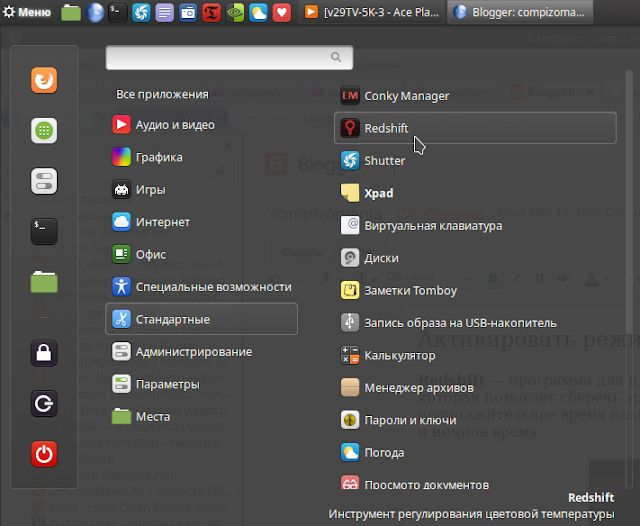Choose the Интернет category
Screen dimensions: 640x526
[202, 222]
